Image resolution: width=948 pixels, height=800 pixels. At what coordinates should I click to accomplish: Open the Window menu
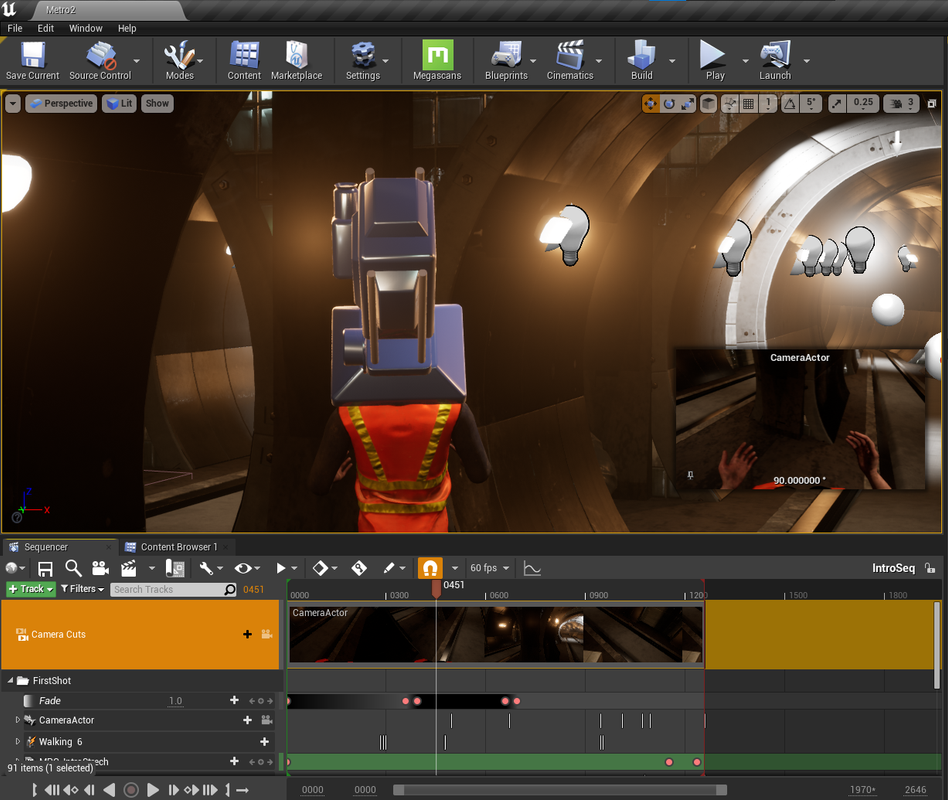[x=86, y=28]
